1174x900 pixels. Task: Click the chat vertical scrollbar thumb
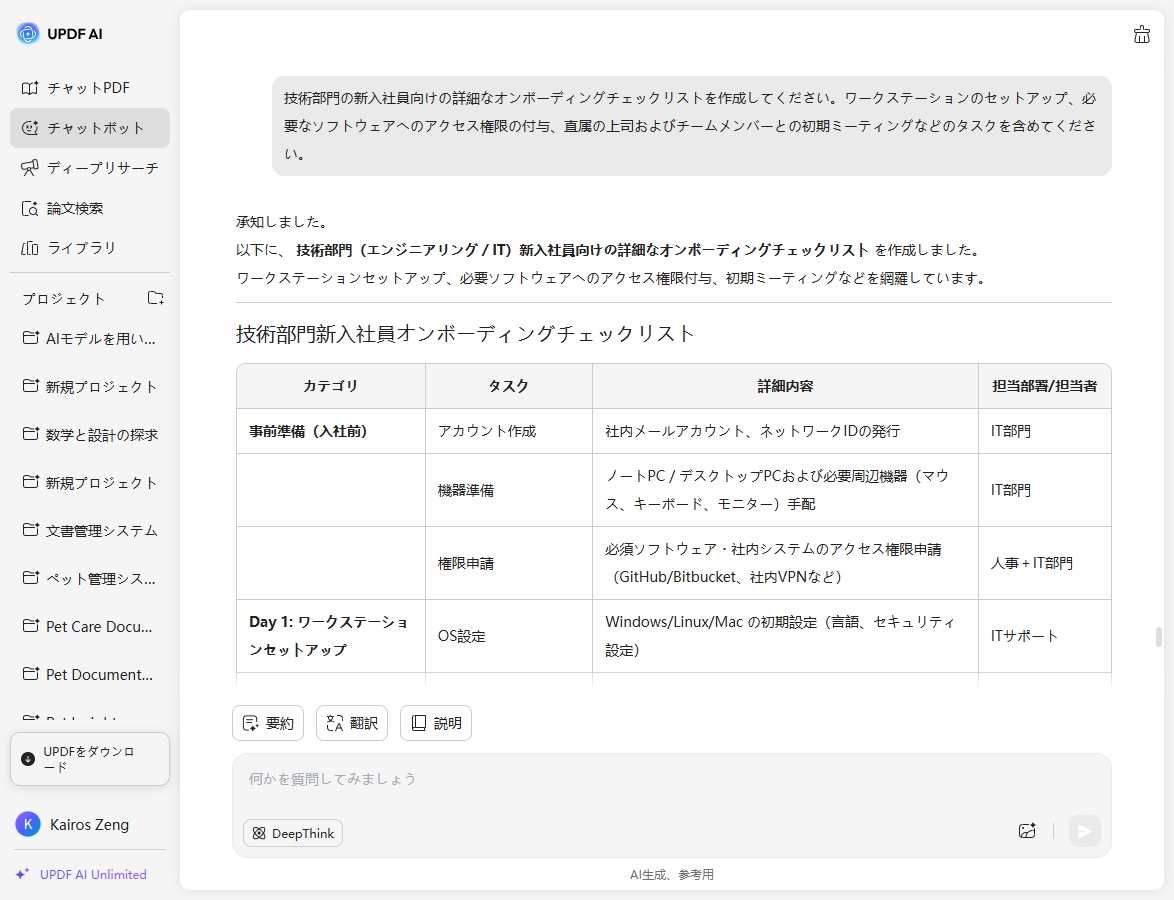1158,637
